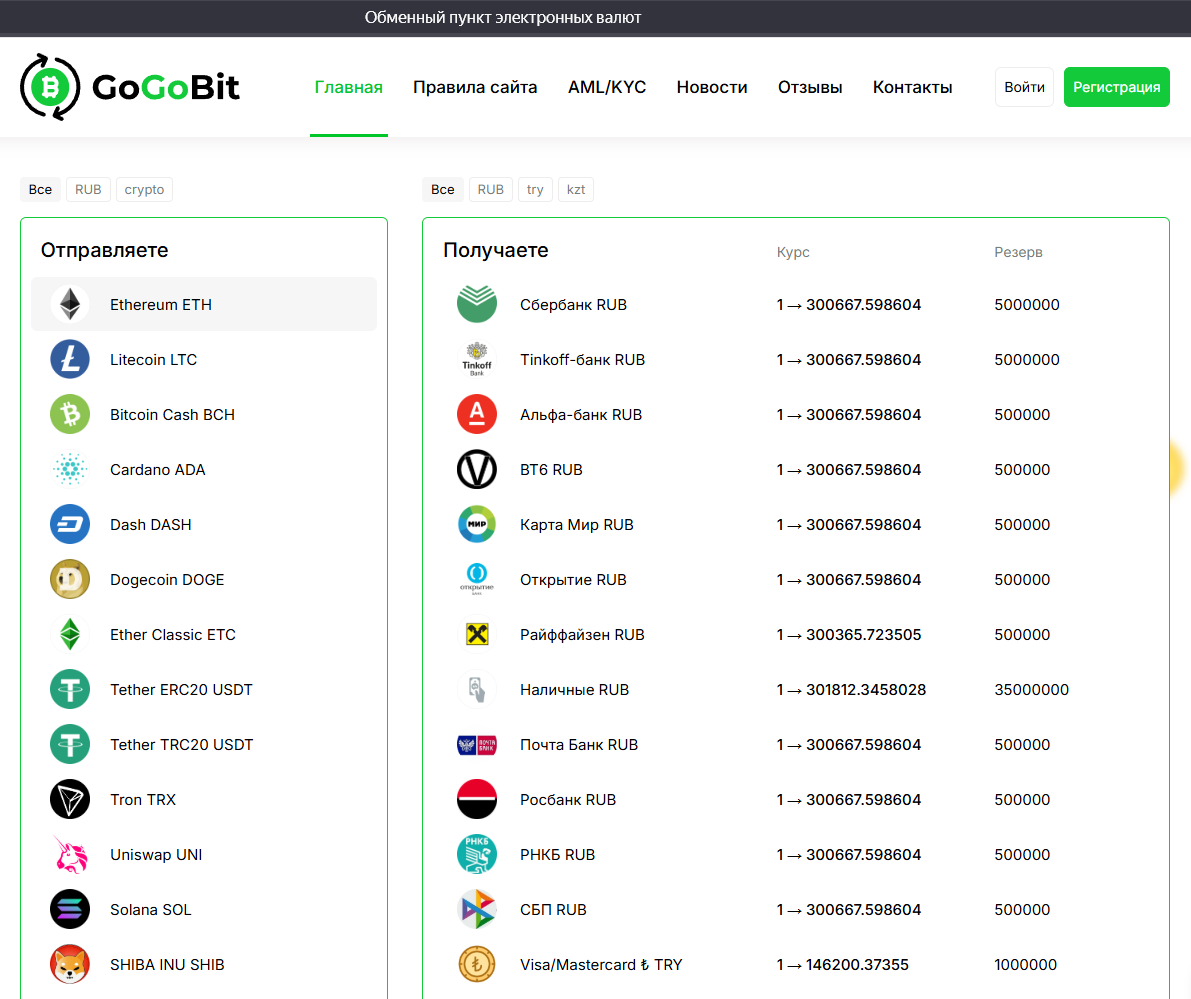Select the Открытие bank icon

click(477, 580)
